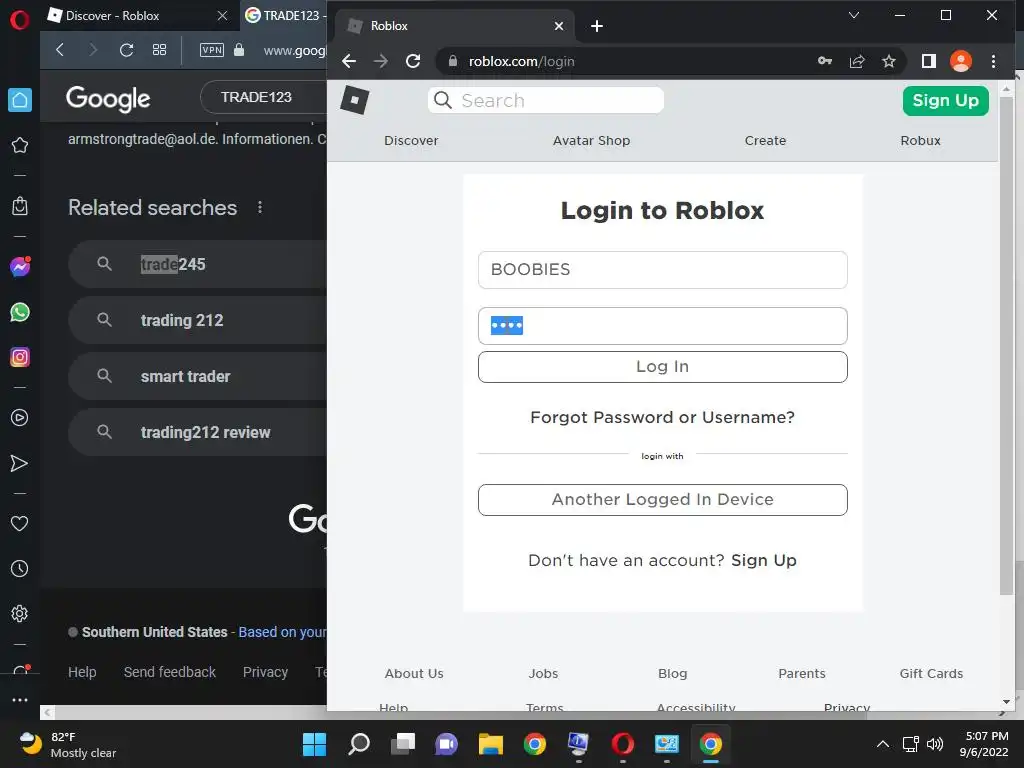
Task: Click Another Logged In Device button
Action: tap(662, 500)
